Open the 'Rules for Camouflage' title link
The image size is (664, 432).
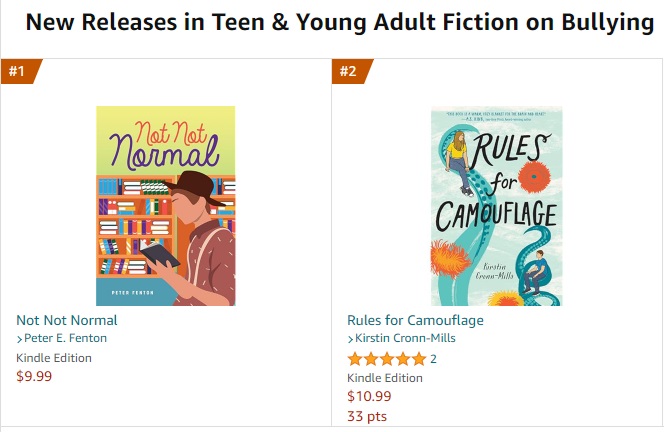[415, 320]
